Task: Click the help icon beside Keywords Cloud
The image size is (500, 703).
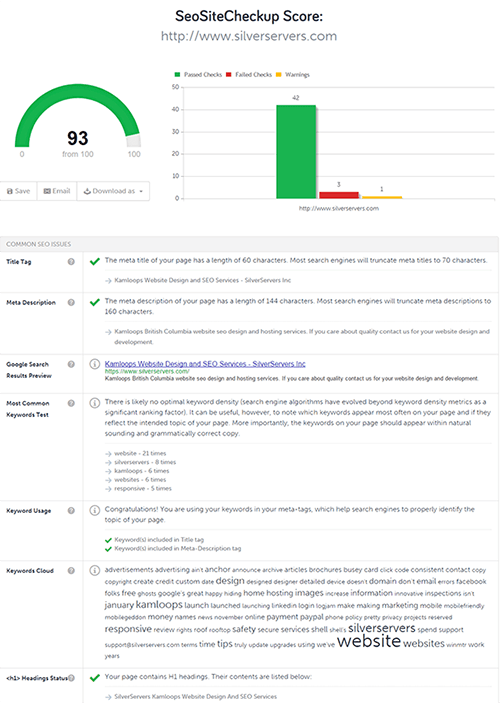Action: pos(71,571)
